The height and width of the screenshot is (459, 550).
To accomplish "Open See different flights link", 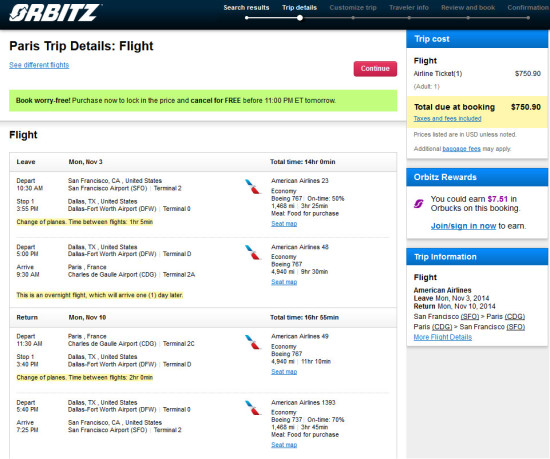I will pyautogui.click(x=39, y=65).
